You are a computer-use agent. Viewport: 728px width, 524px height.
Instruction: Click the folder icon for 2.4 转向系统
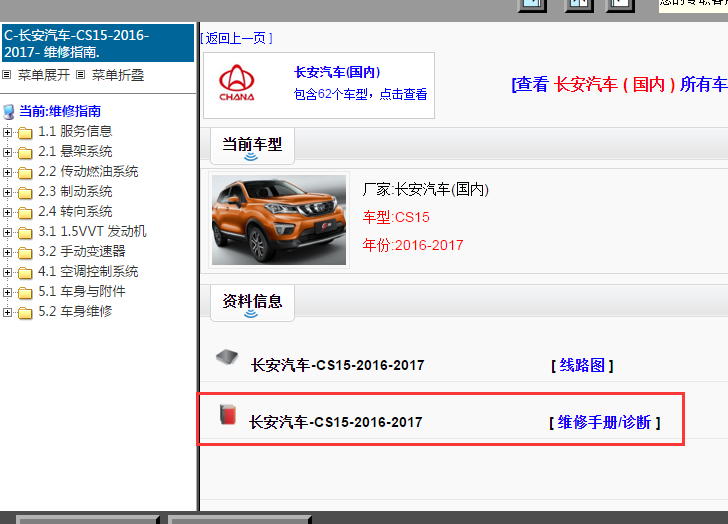(x=25, y=213)
